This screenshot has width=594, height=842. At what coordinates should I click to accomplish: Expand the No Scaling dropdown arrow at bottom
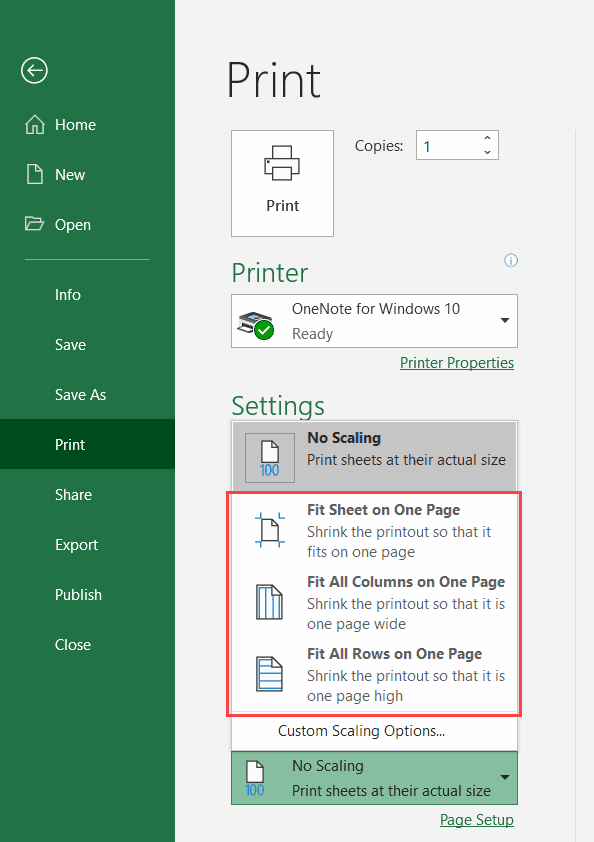[x=505, y=777]
